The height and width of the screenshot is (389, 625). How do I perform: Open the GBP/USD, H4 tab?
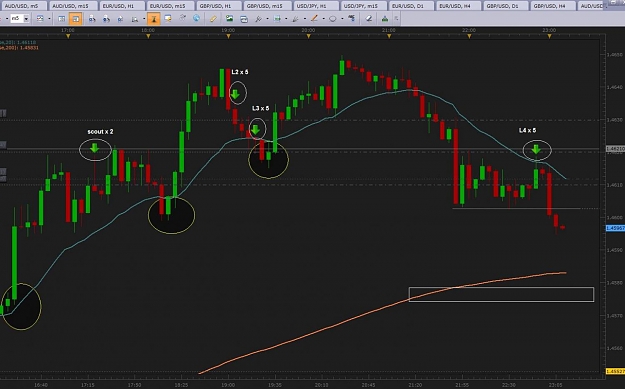[553, 6]
